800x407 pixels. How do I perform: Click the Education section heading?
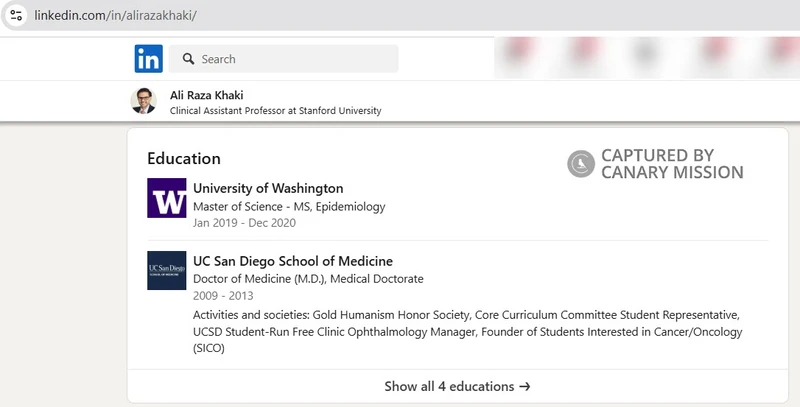184,159
